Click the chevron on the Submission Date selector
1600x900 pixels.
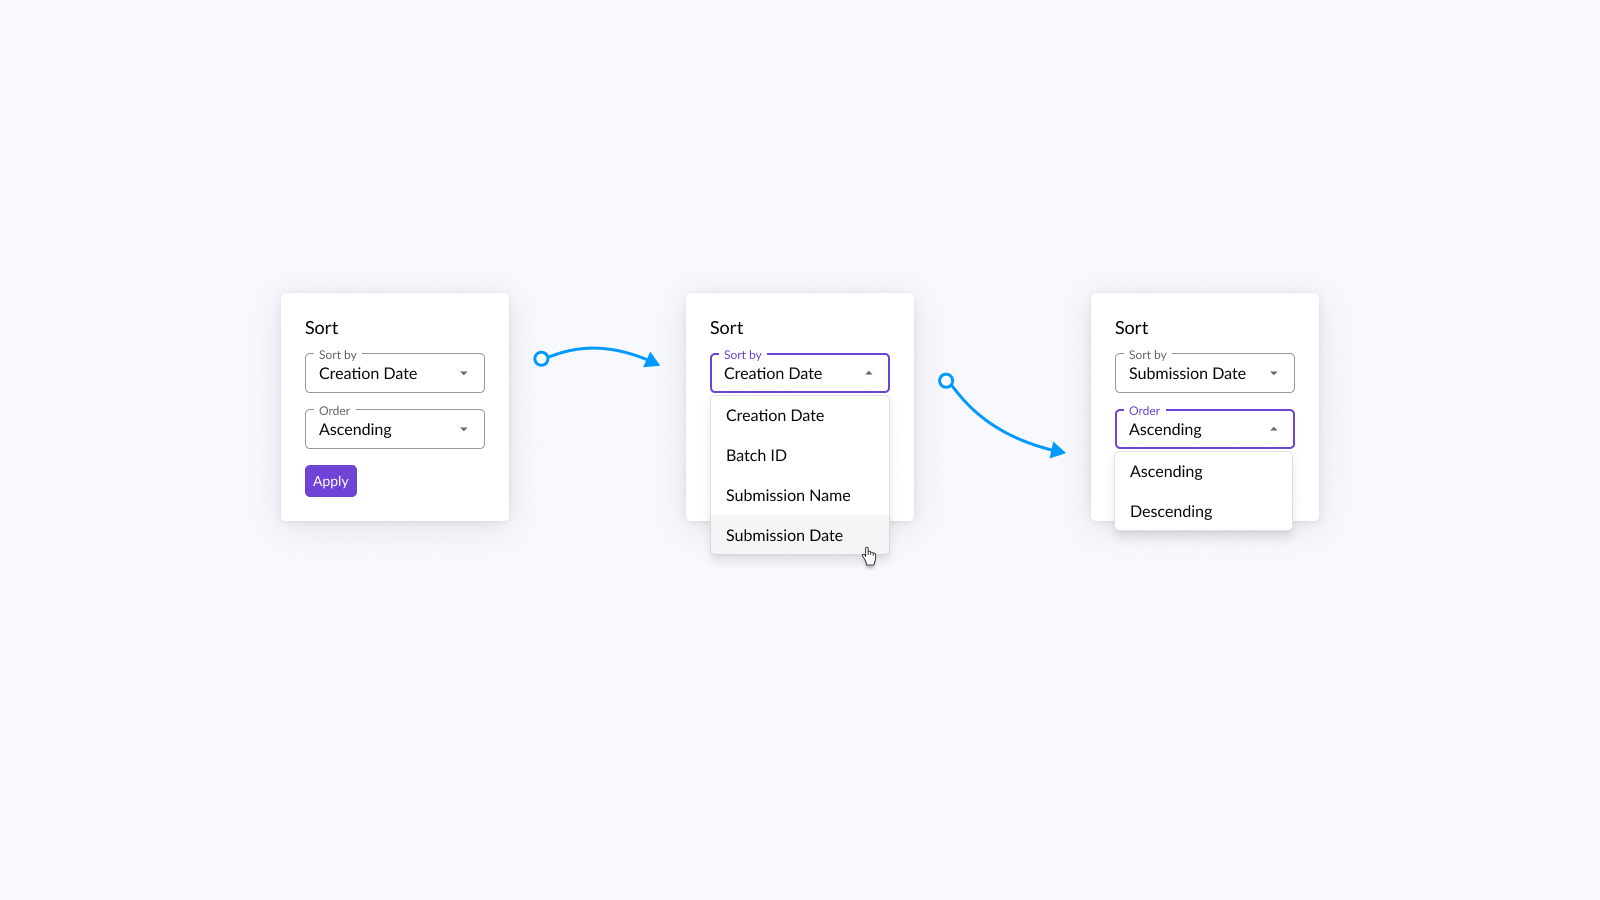click(1273, 372)
